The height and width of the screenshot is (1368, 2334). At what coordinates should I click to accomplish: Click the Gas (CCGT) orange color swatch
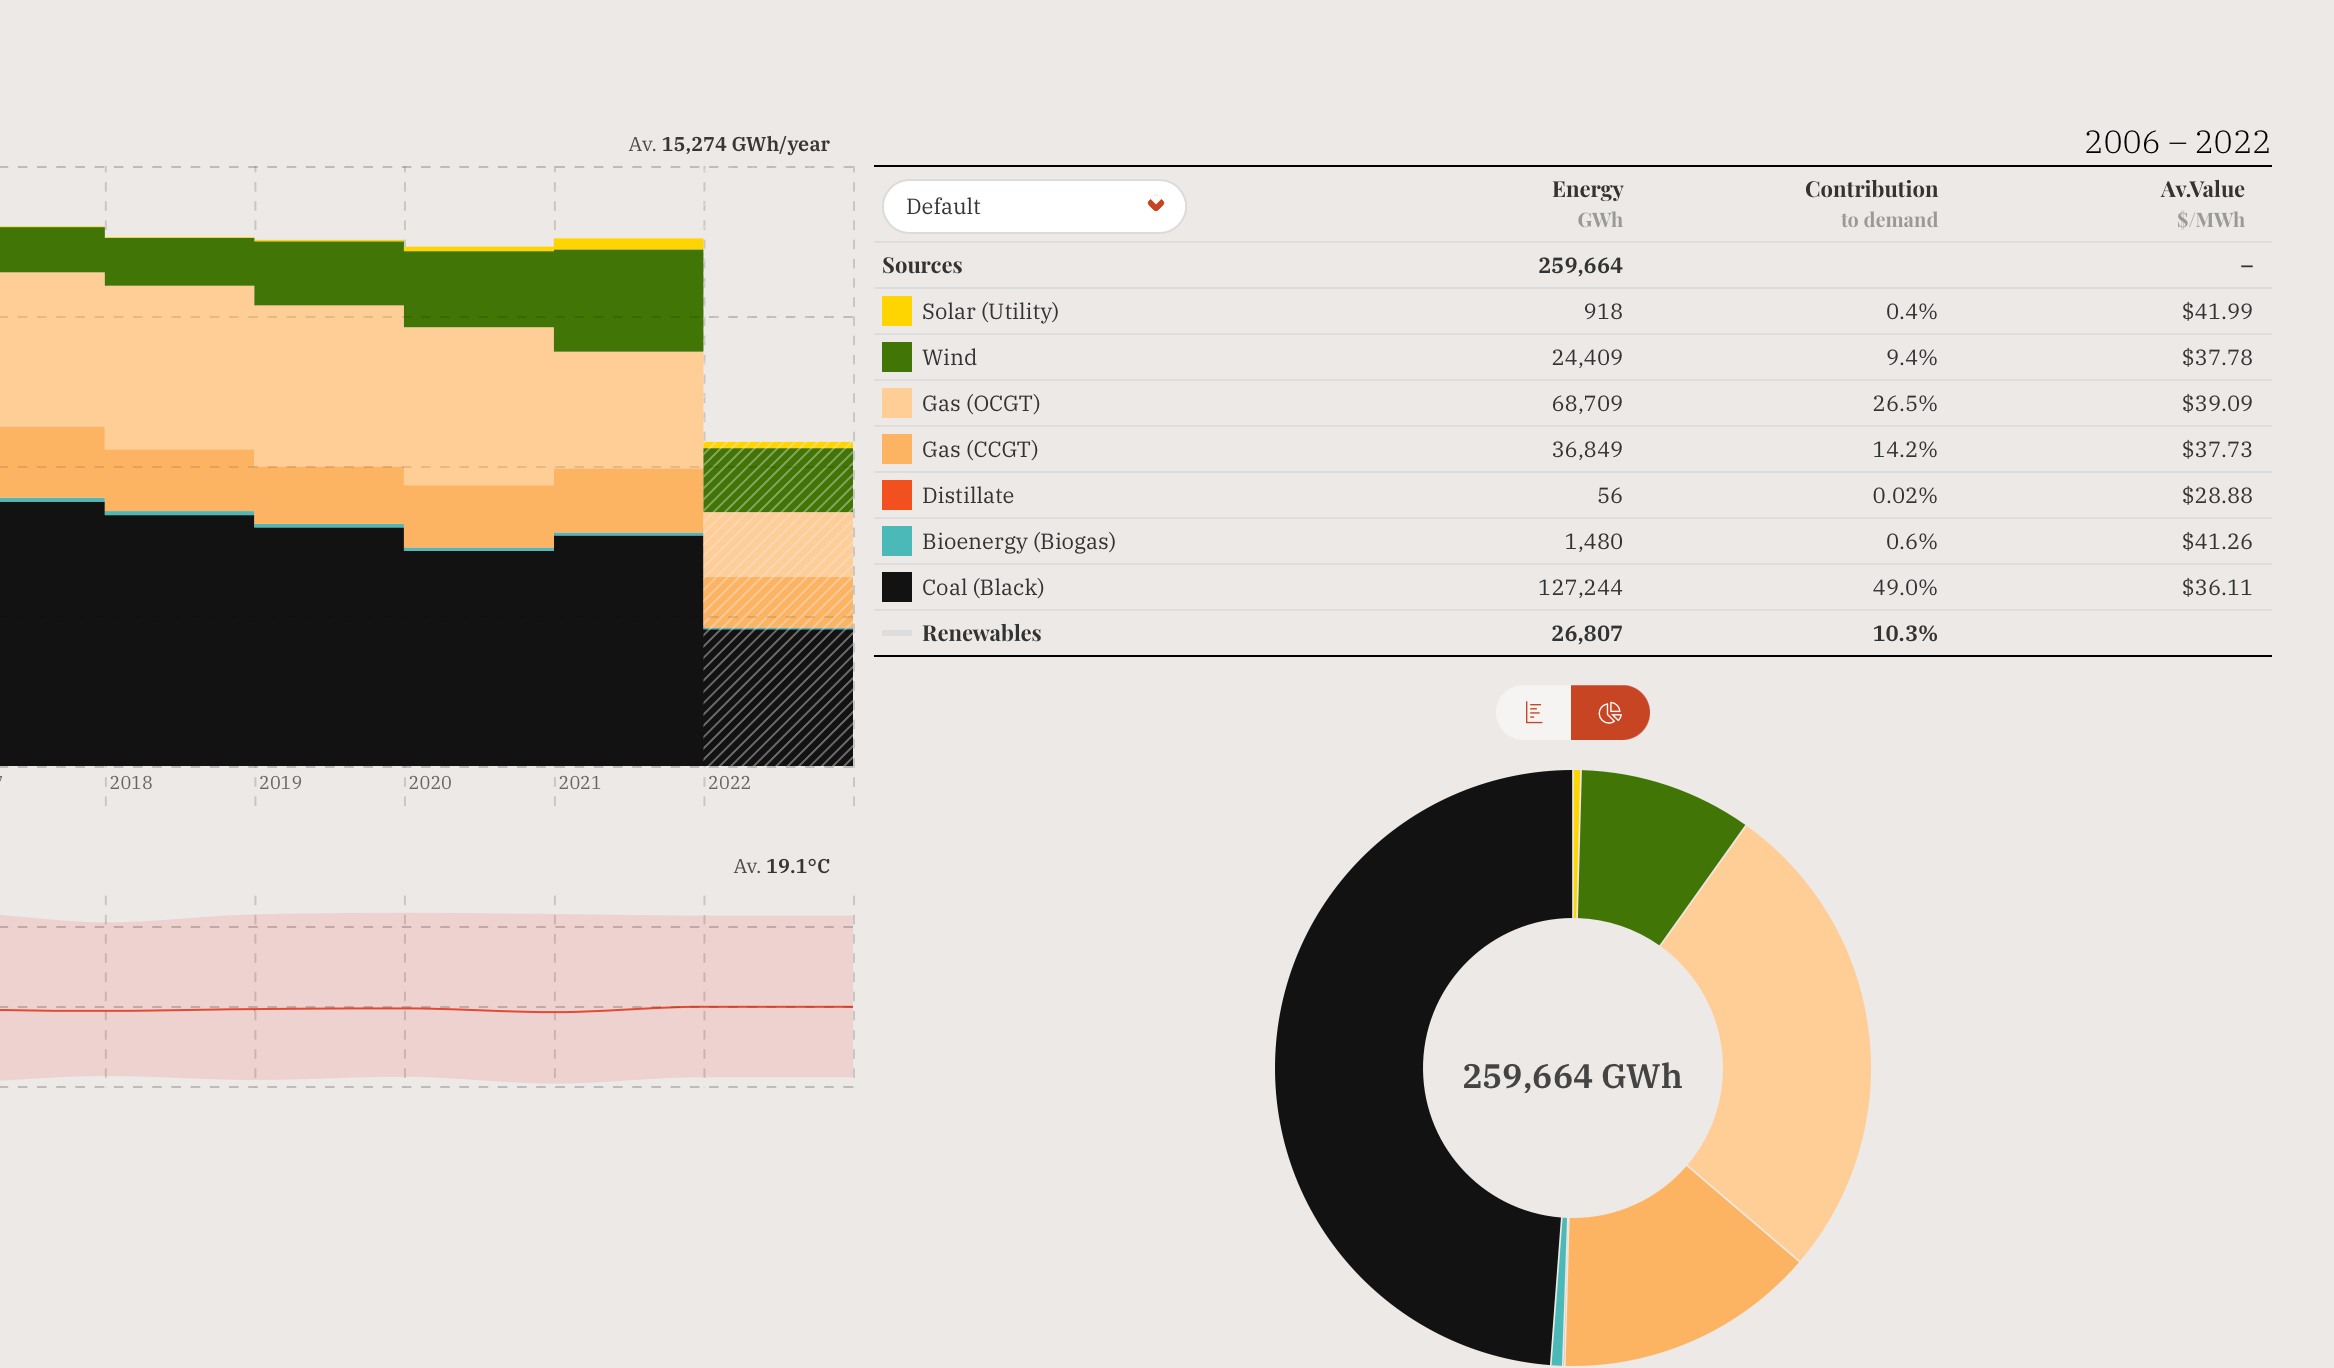tap(895, 449)
